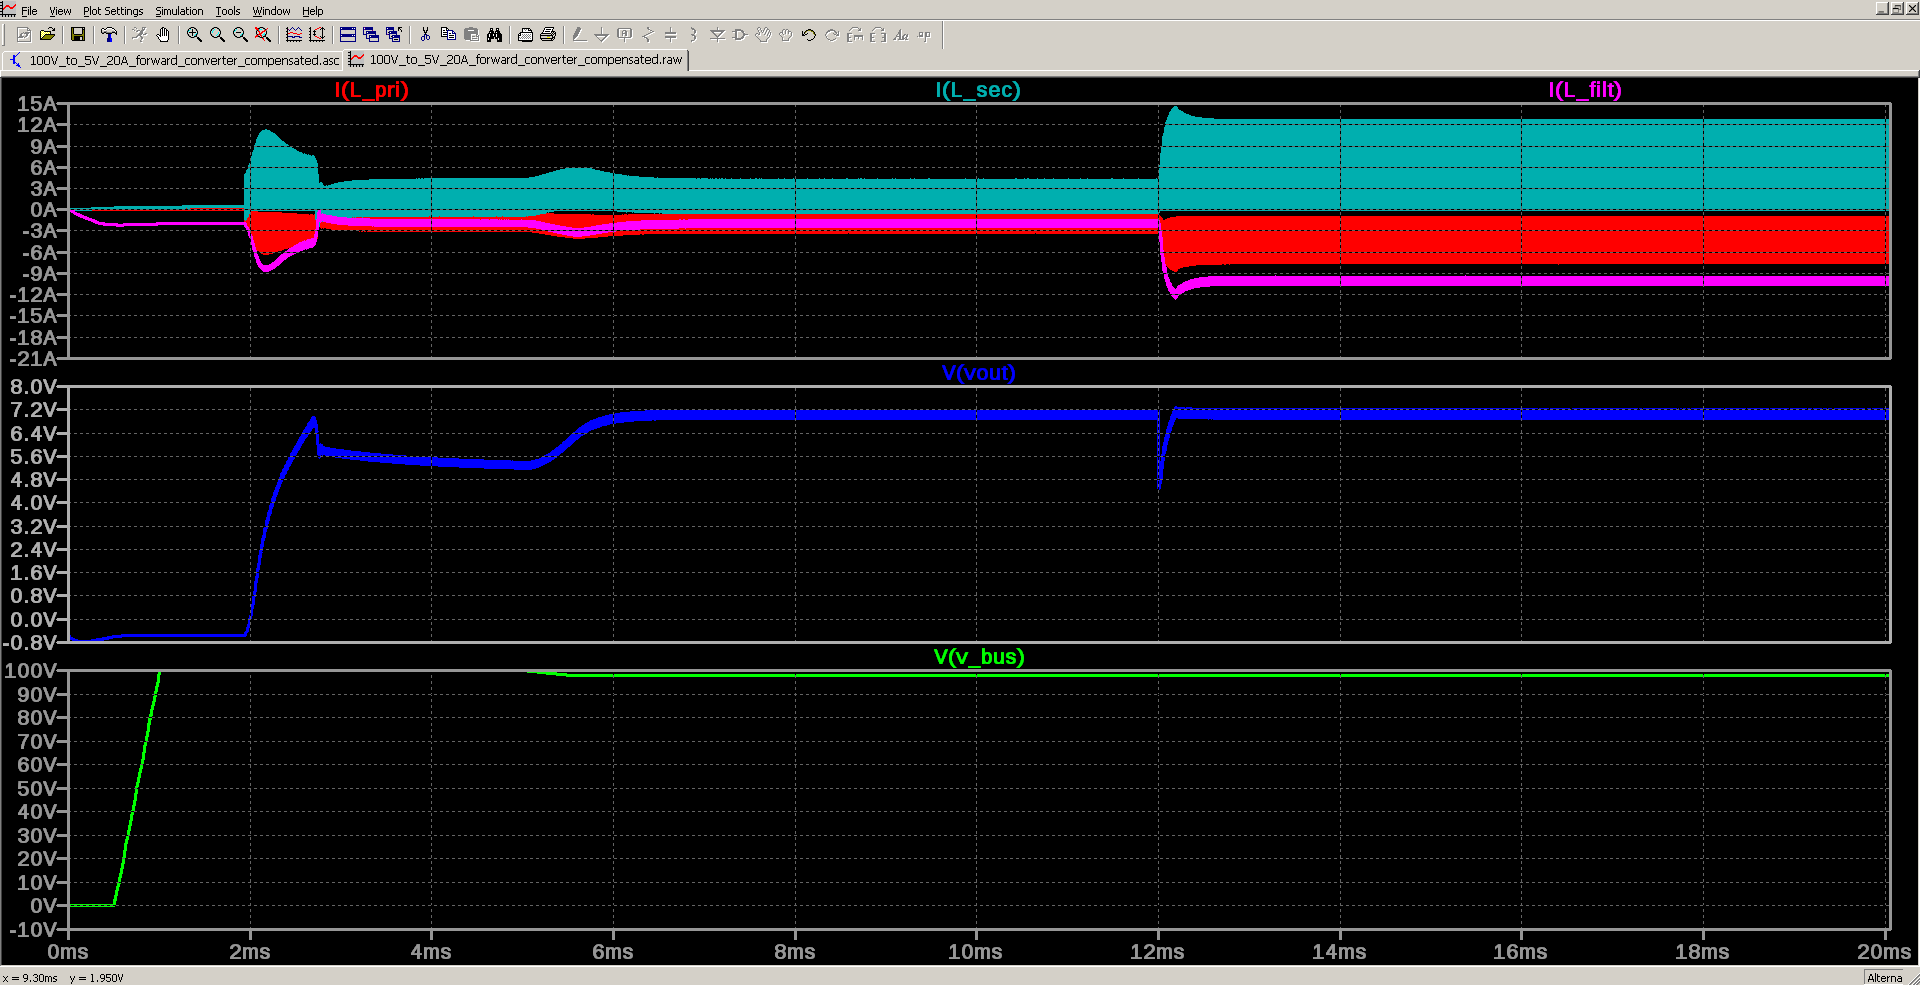The image size is (1920, 985).
Task: Click the V(v_bus) trace label
Action: (979, 657)
